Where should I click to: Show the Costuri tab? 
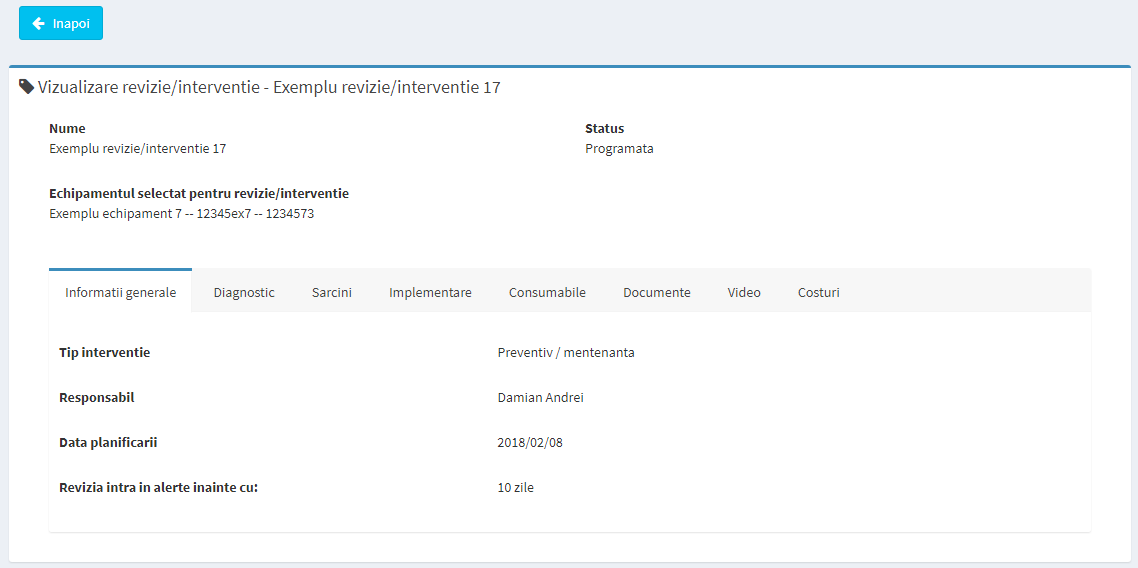click(x=819, y=292)
